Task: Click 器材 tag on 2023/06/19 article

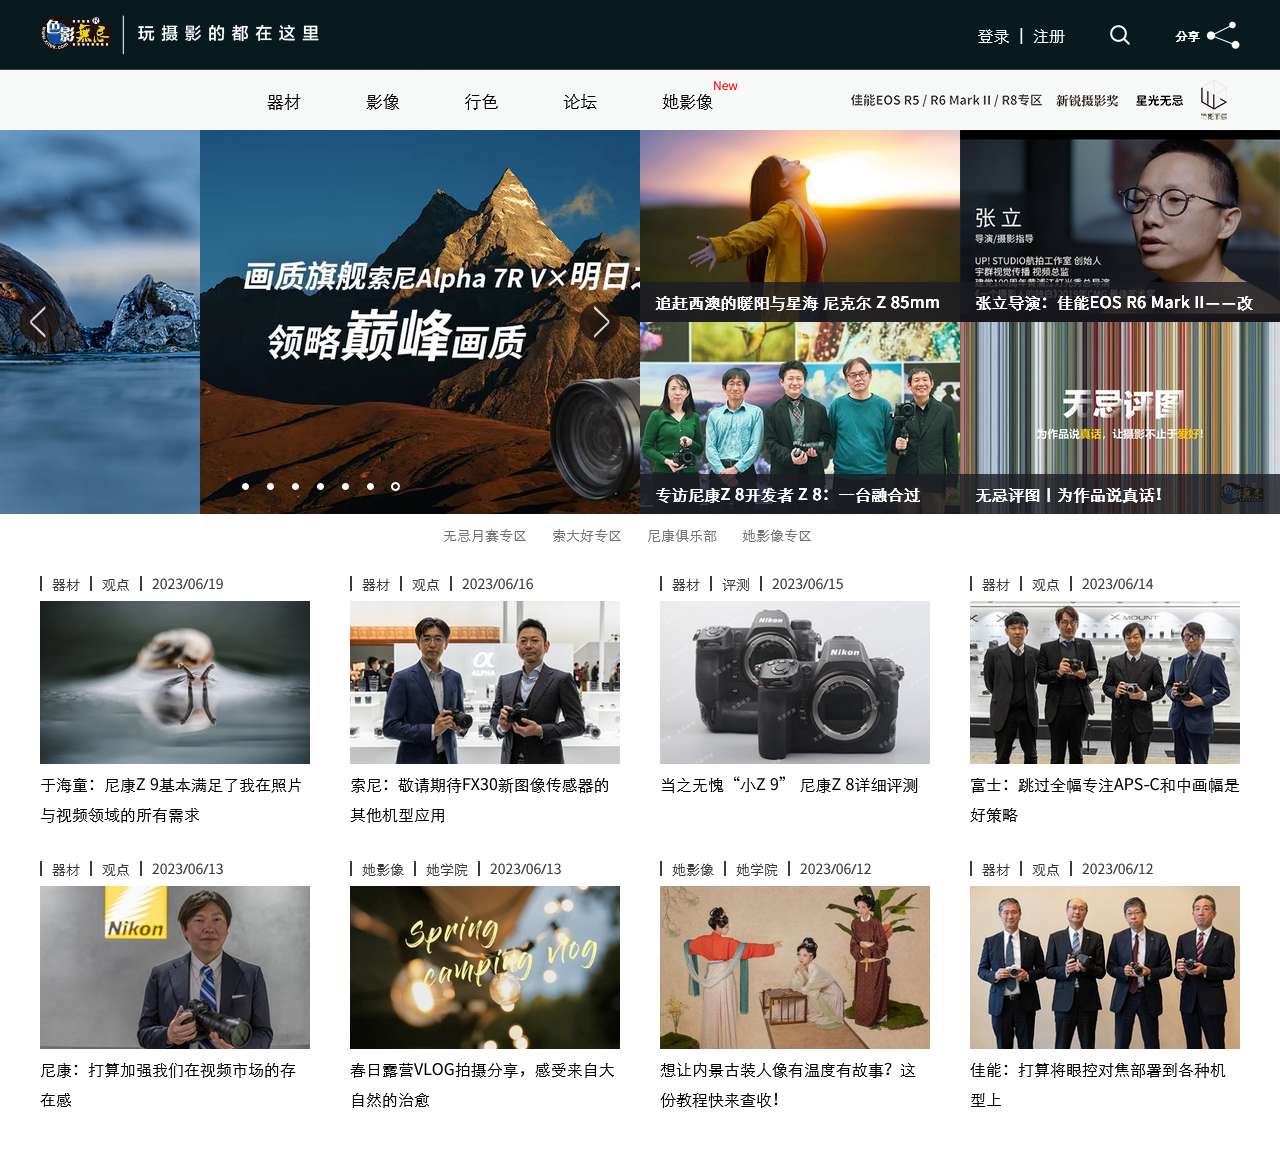Action: pos(66,585)
